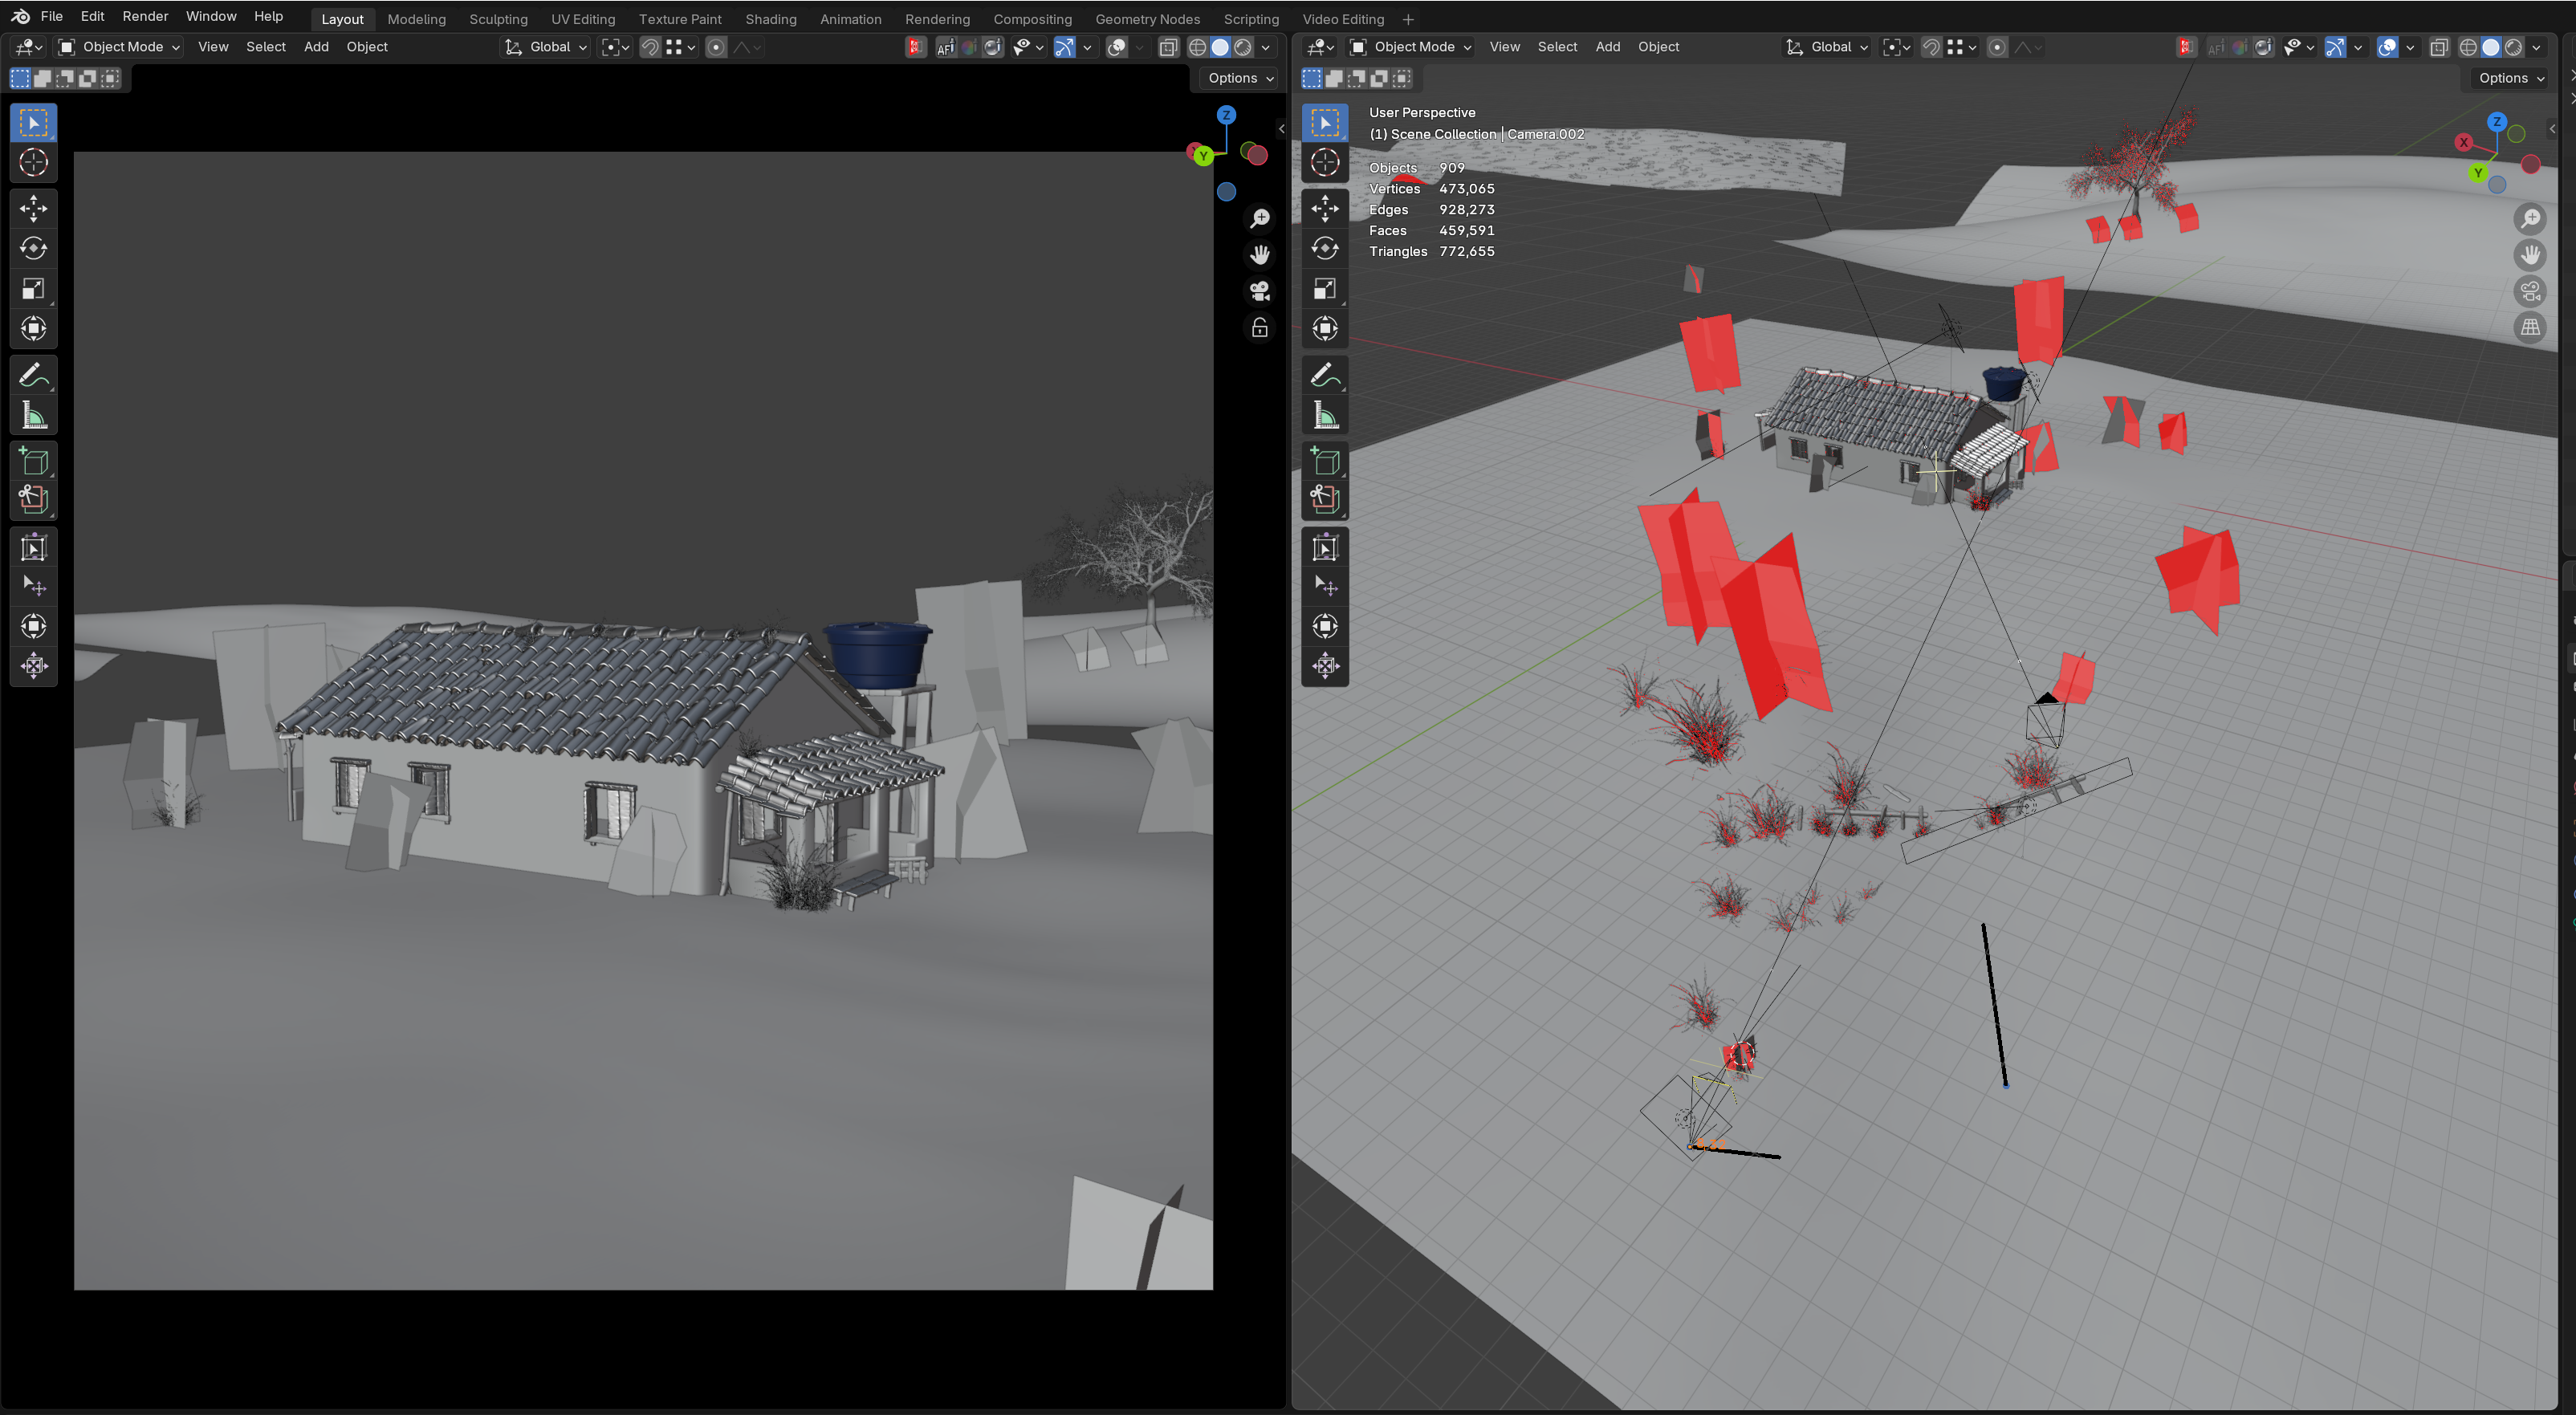Open the Global transform orientation dropdown in right viewport
The width and height of the screenshot is (2576, 1415).
pyautogui.click(x=1828, y=47)
